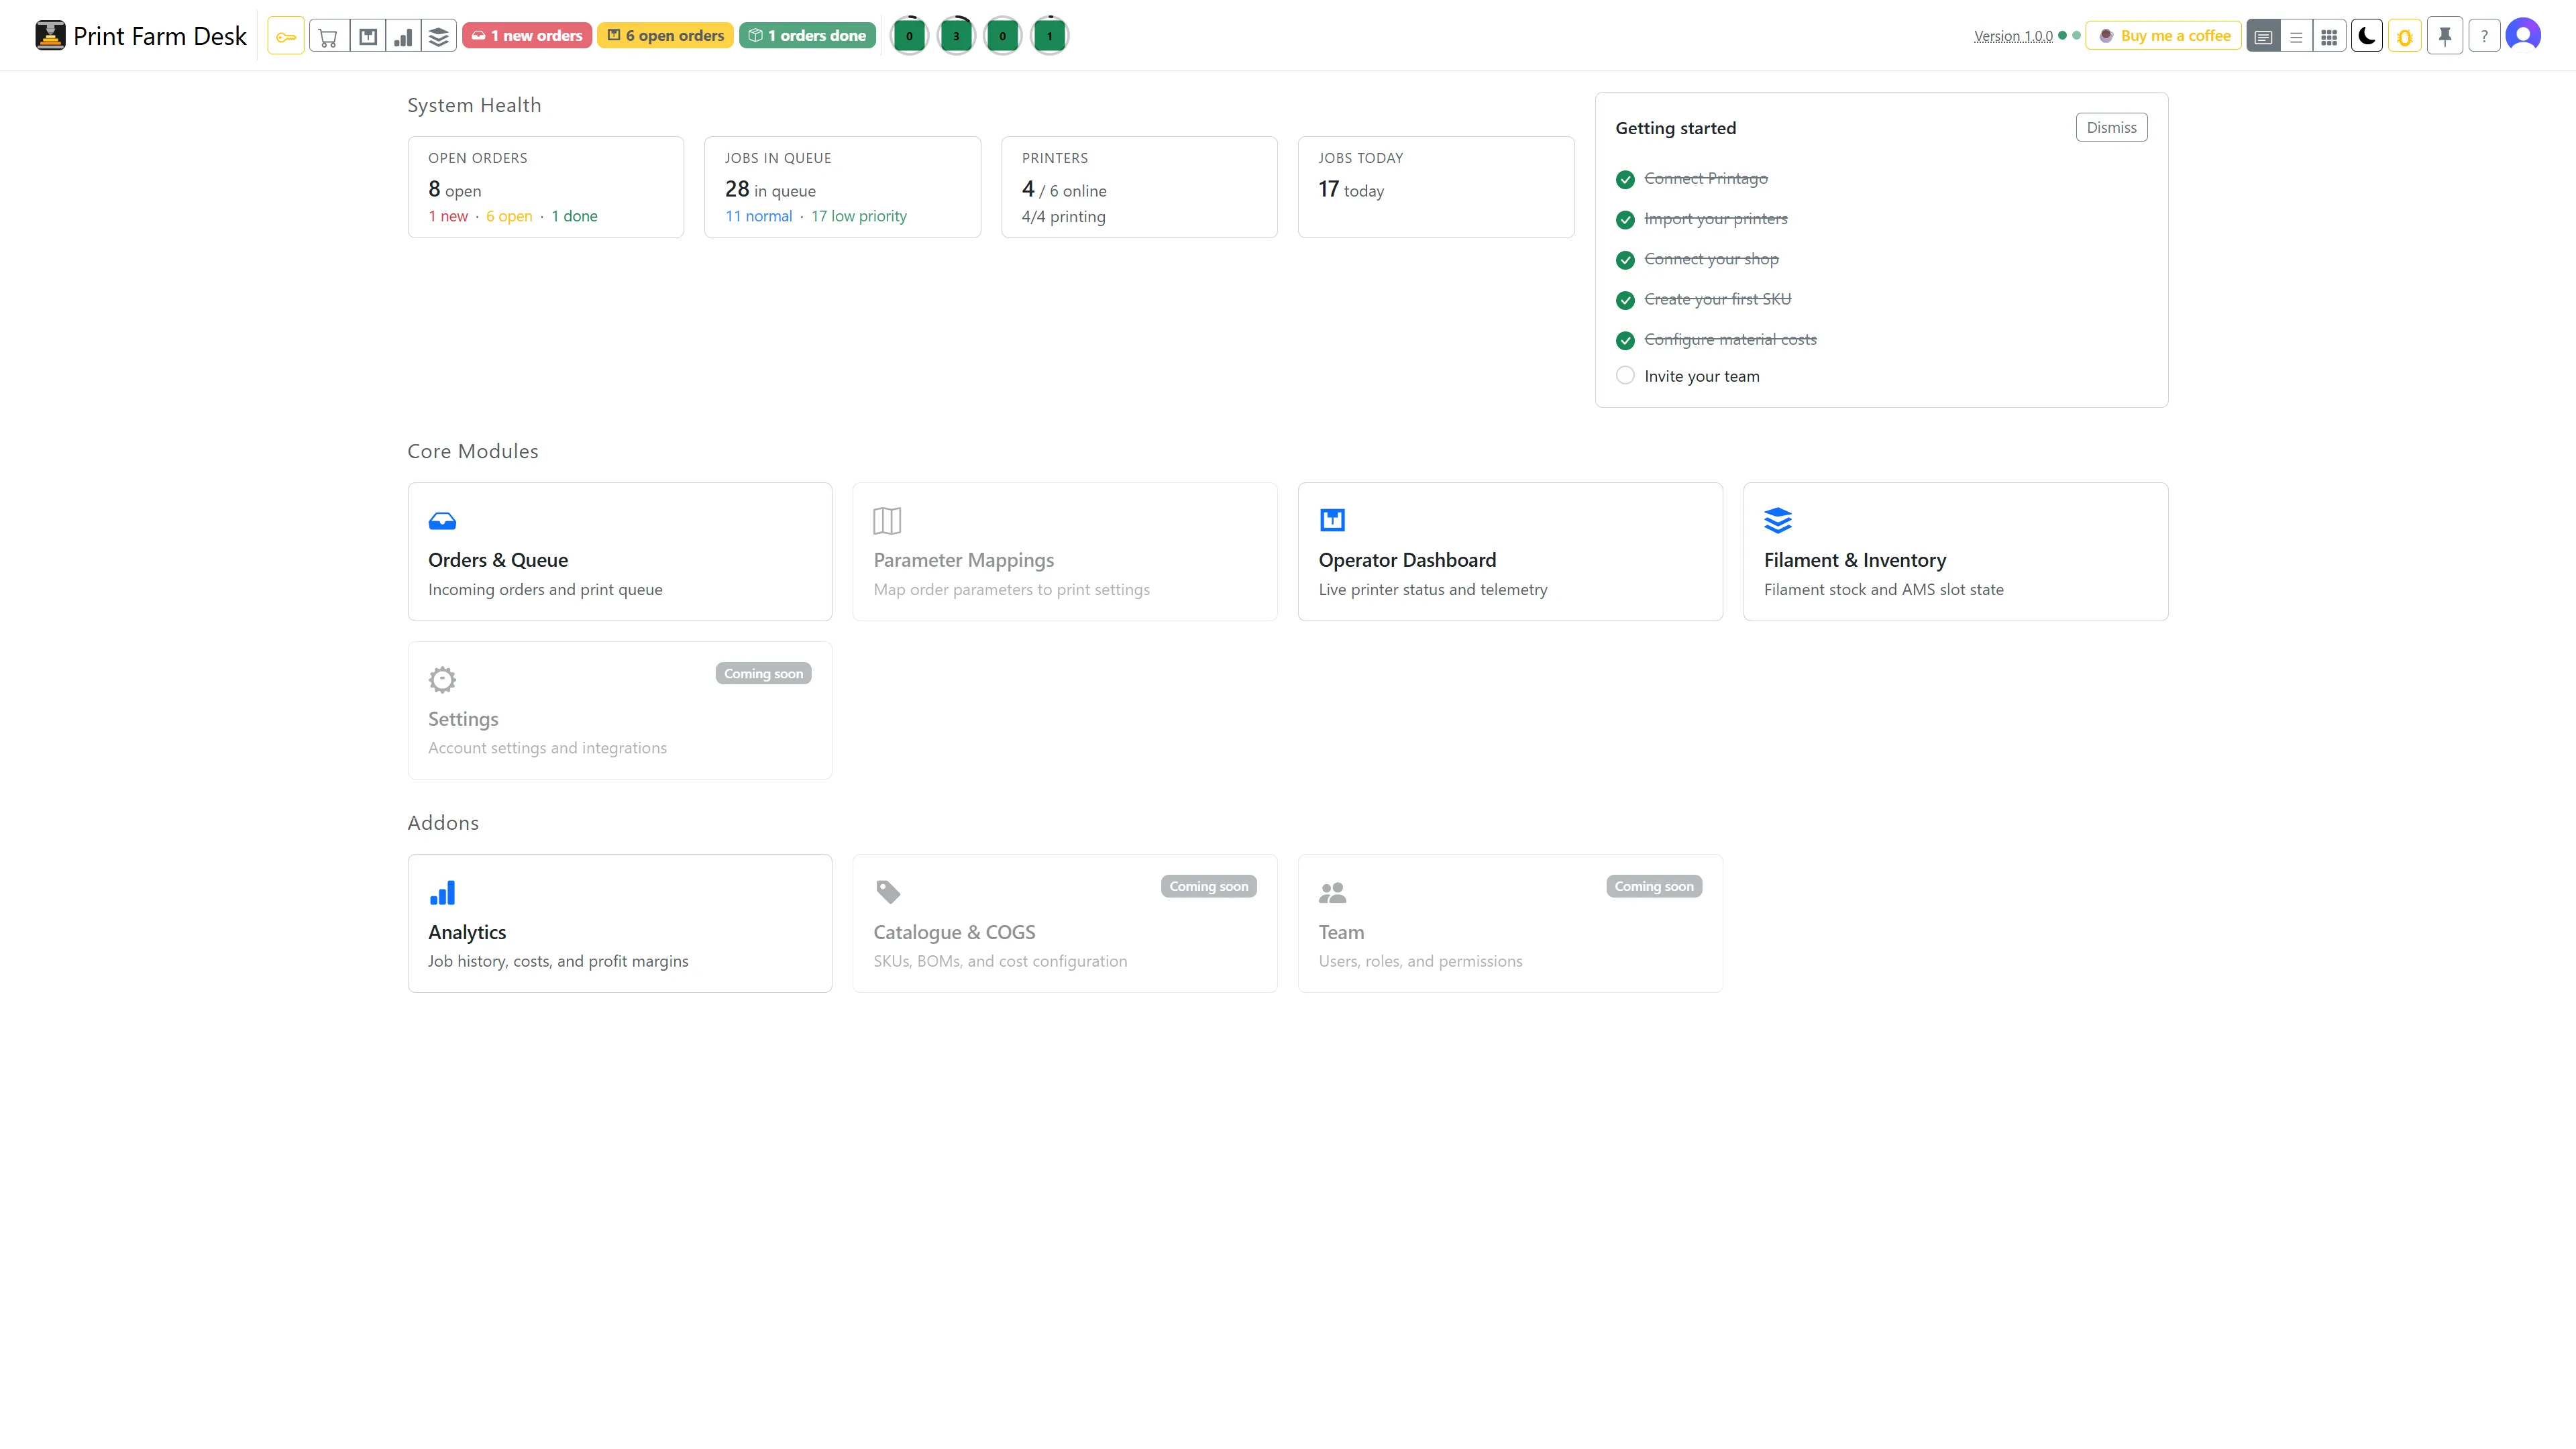Click the Catalogue & COGS card title

coord(954,932)
